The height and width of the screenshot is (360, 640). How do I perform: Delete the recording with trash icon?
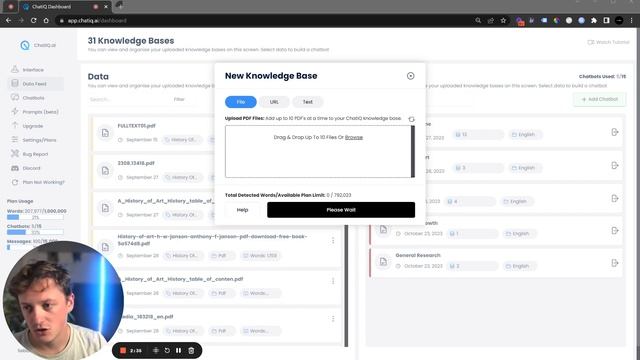click(x=191, y=351)
